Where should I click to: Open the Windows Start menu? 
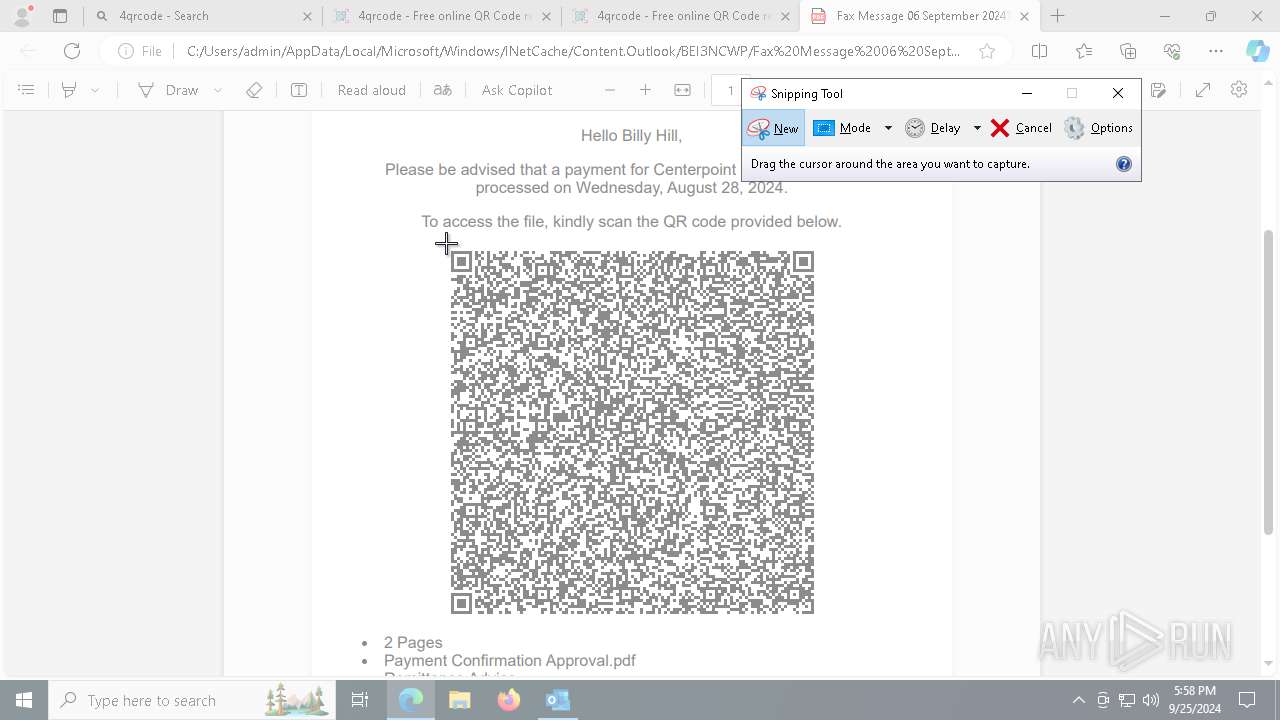pos(24,700)
